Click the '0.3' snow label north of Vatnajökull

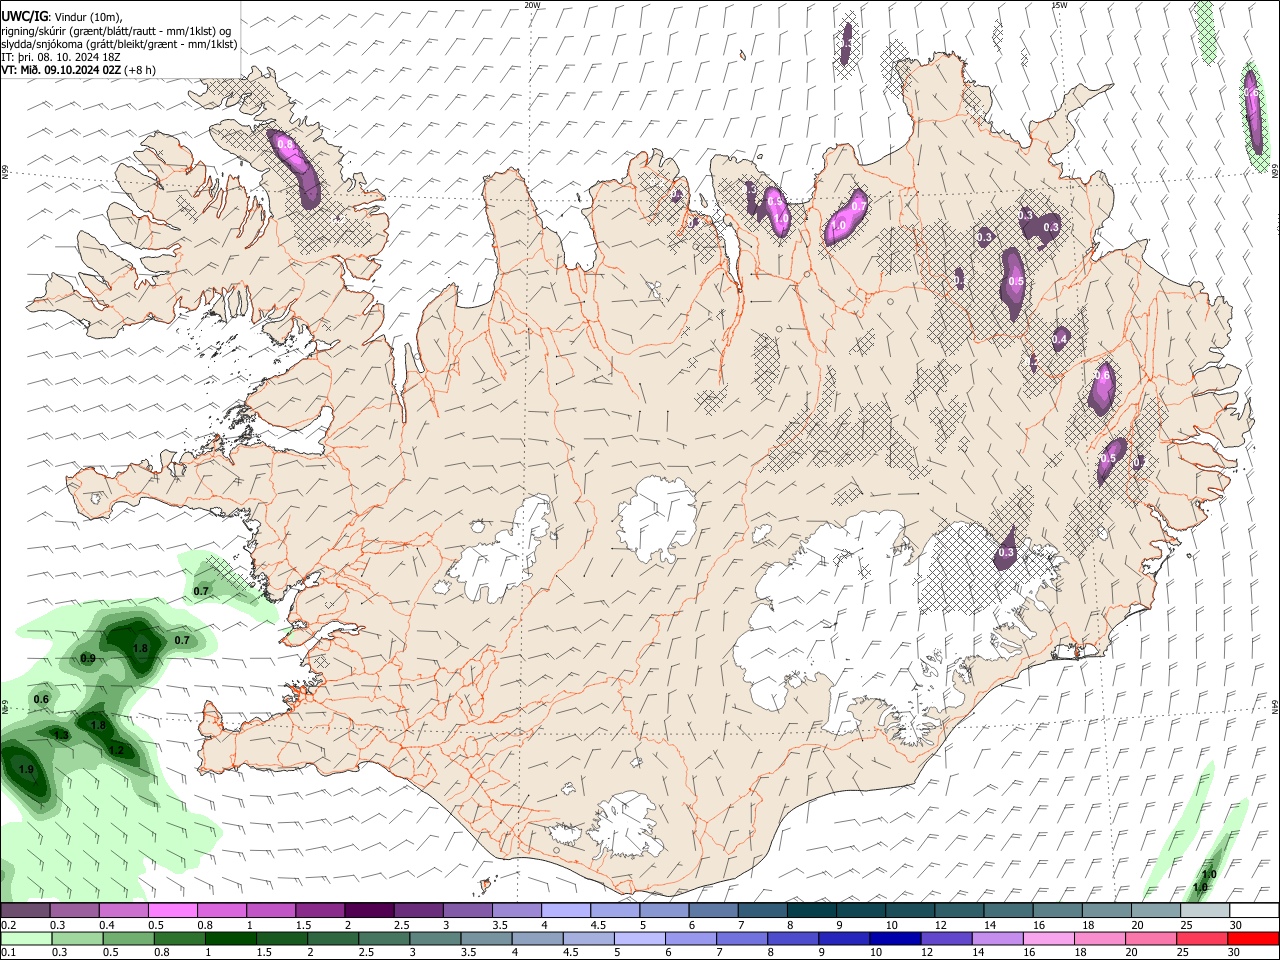coord(1007,552)
